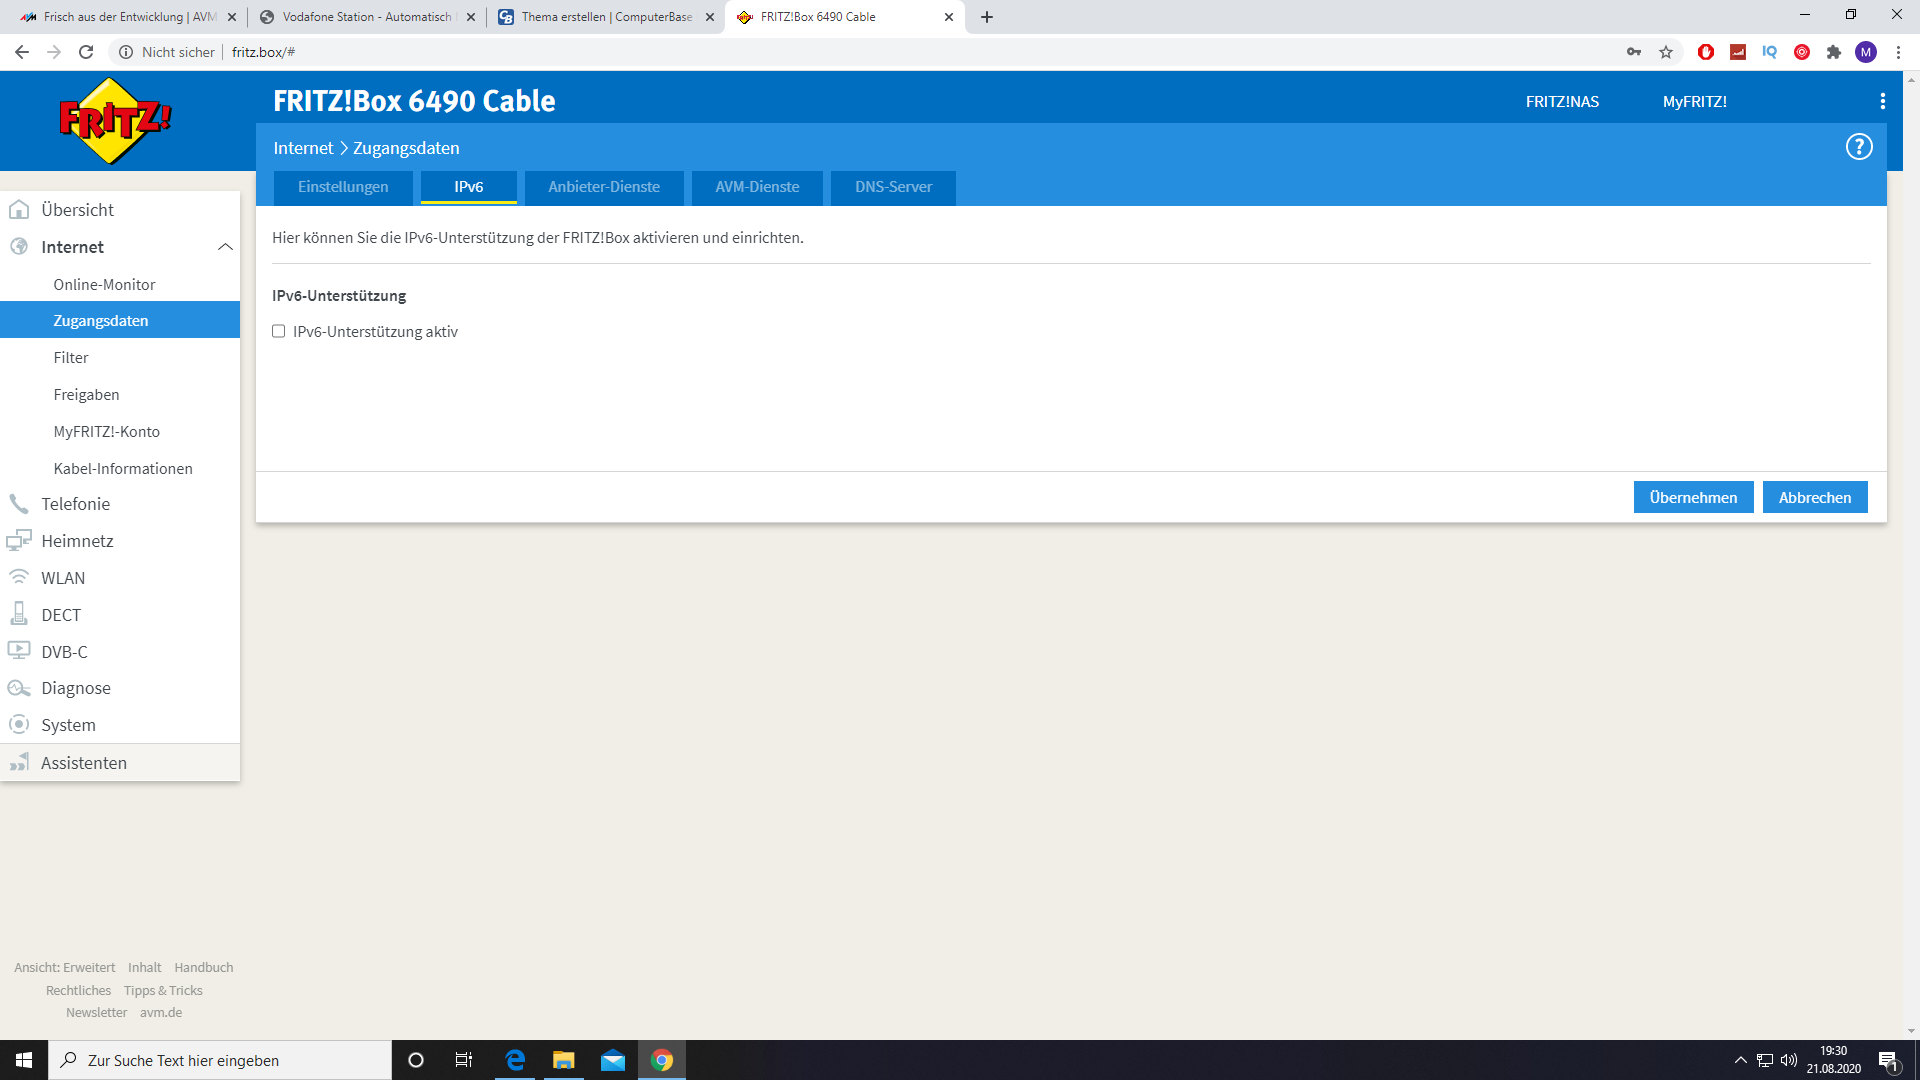Open the help question mark icon
The image size is (1920, 1080).
point(1858,147)
